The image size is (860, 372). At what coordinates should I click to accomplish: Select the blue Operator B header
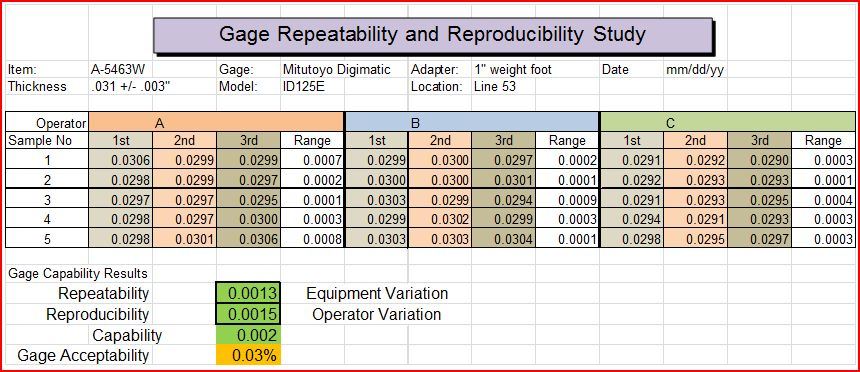click(x=472, y=122)
